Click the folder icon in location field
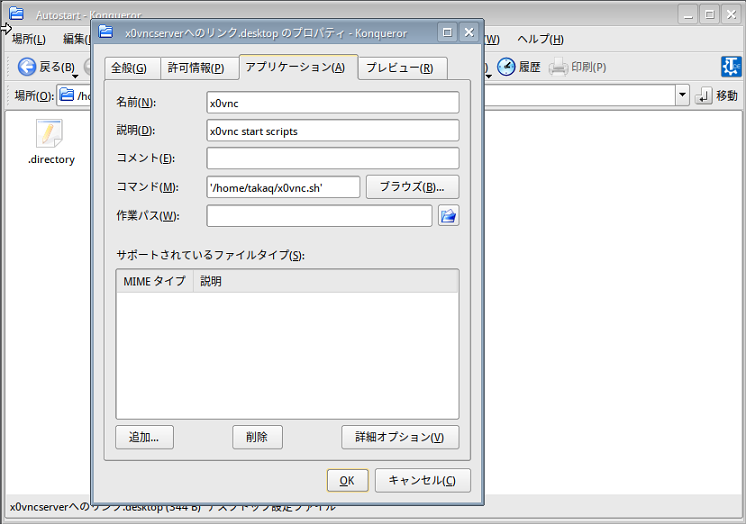Image resolution: width=746 pixels, height=525 pixels. 67,95
